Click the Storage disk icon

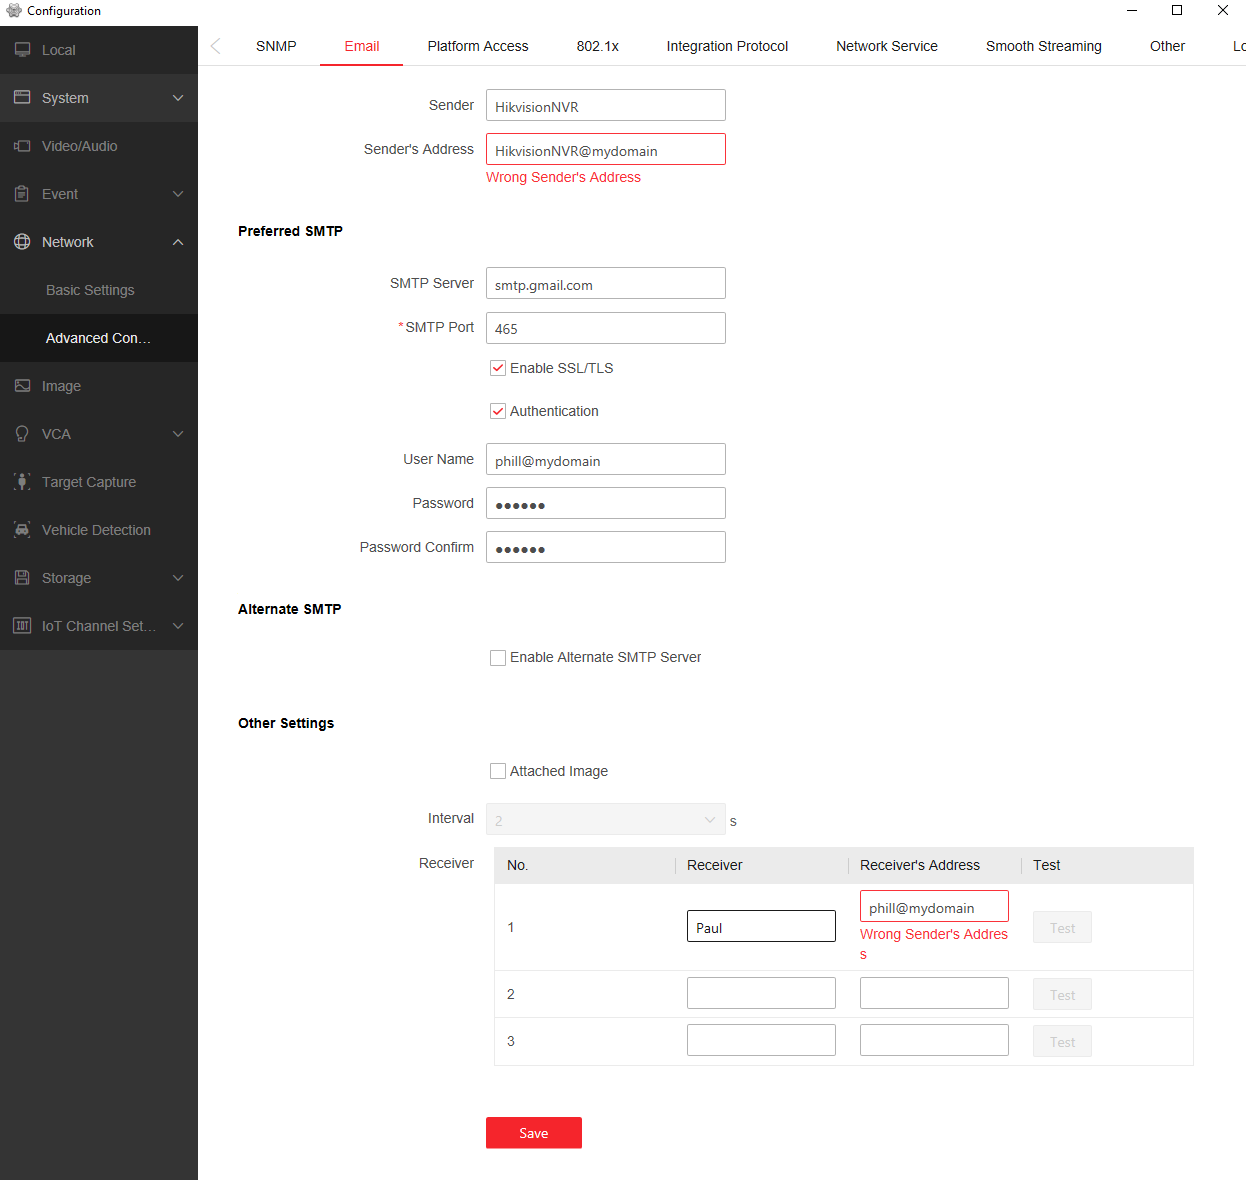pyautogui.click(x=22, y=578)
